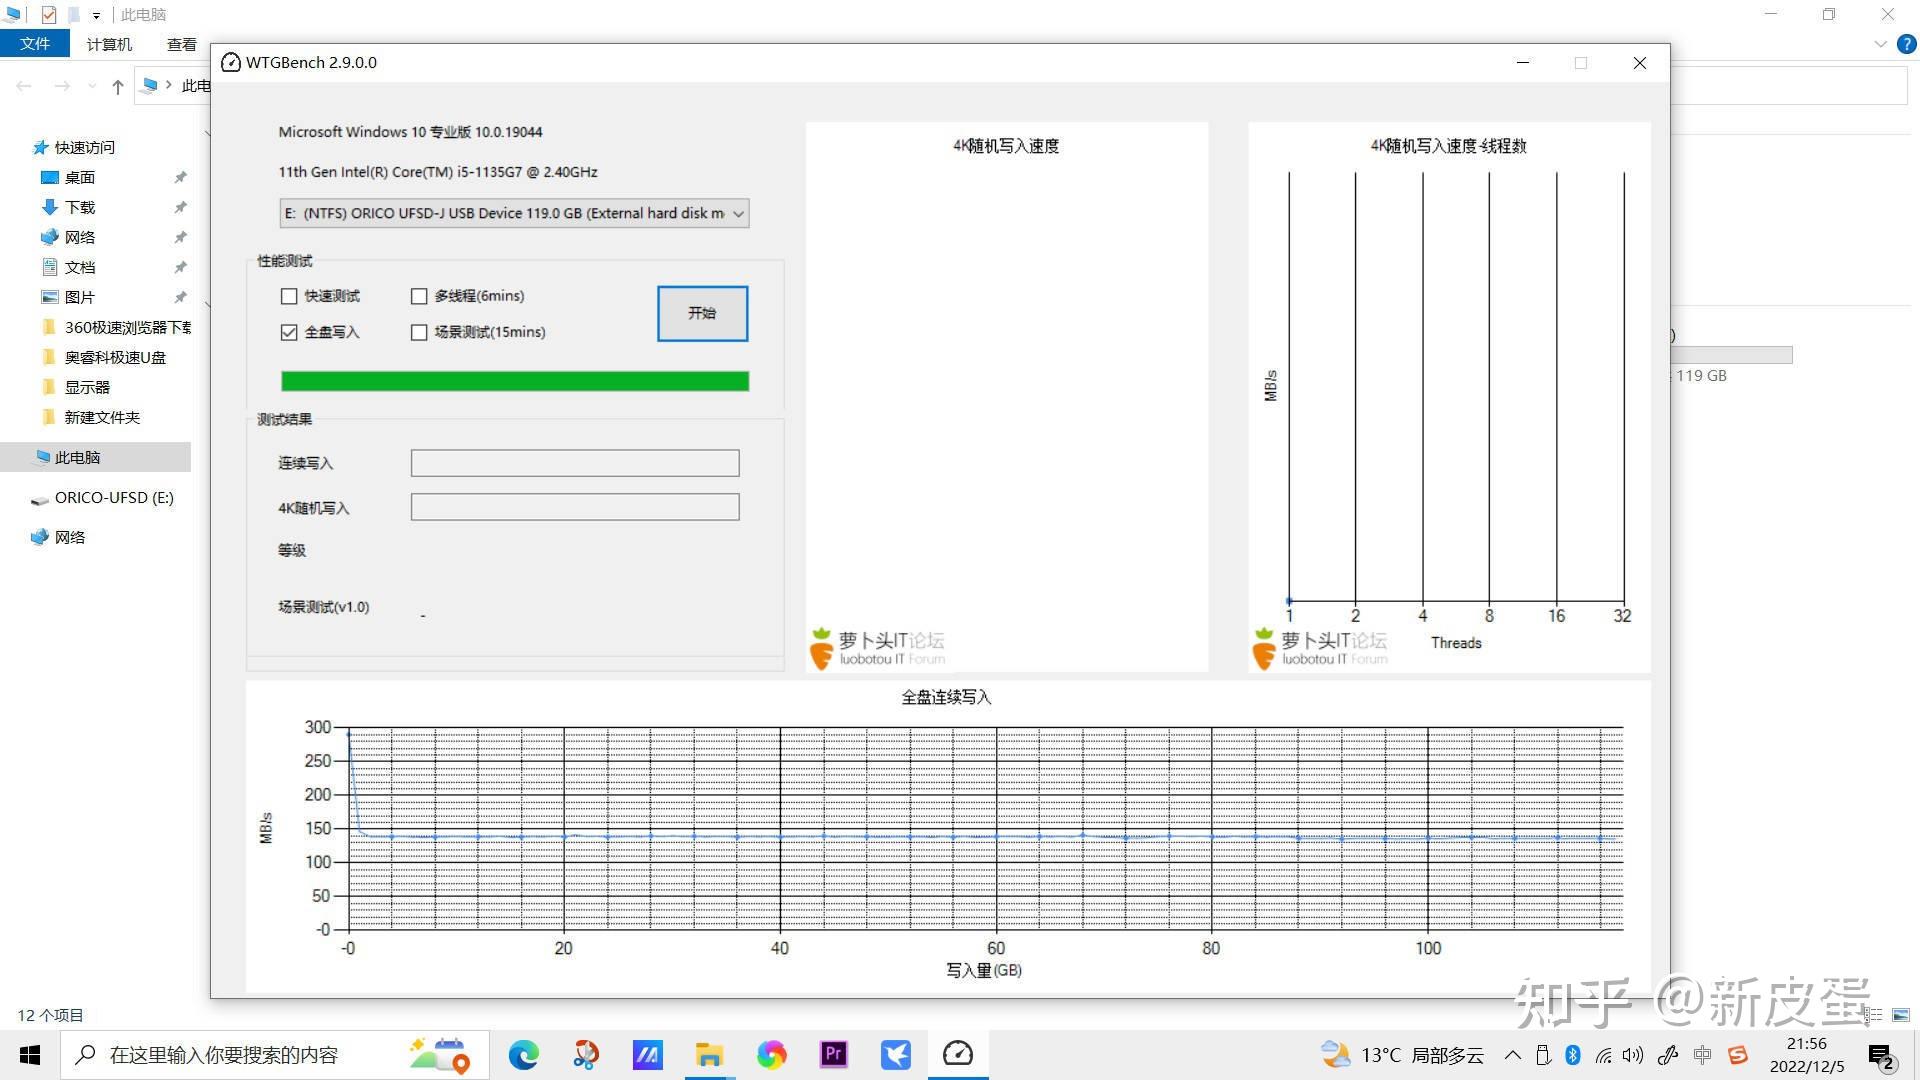1920x1080 pixels.
Task: Click WTGBench speedometer taskbar icon
Action: tap(957, 1054)
